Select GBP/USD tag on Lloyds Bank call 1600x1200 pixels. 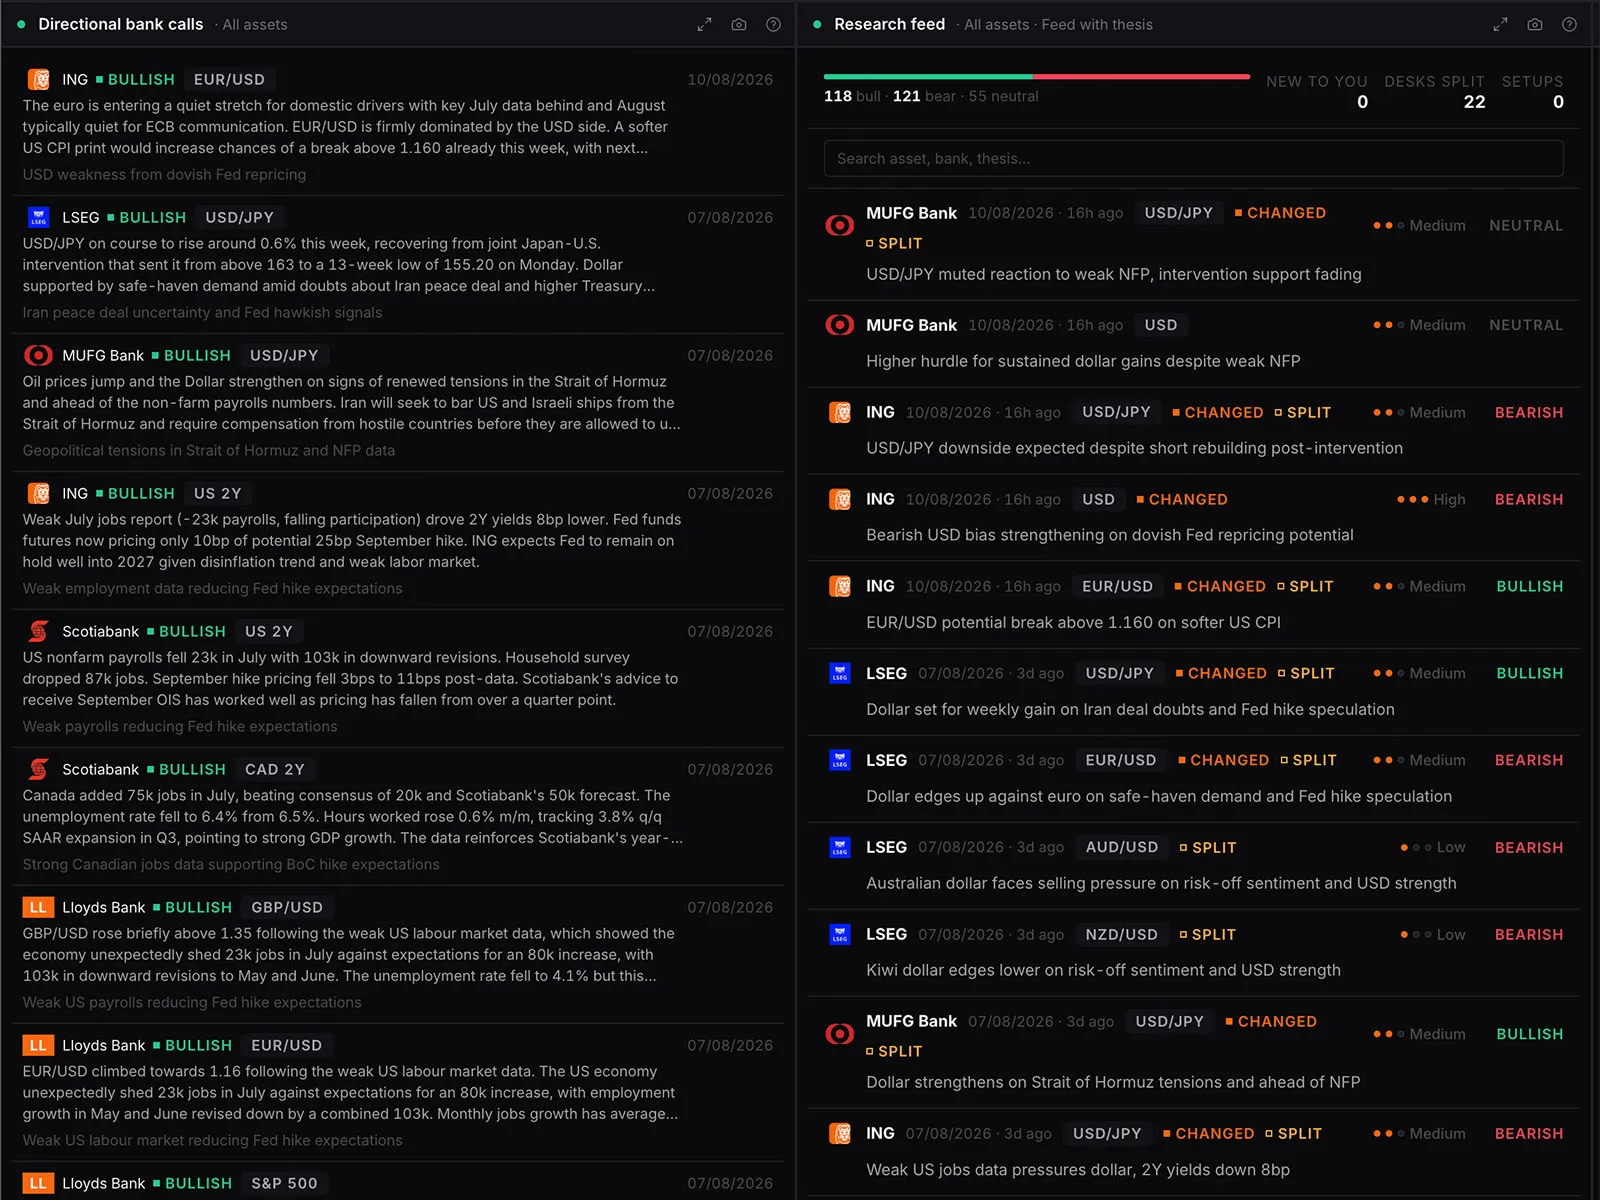tap(287, 907)
